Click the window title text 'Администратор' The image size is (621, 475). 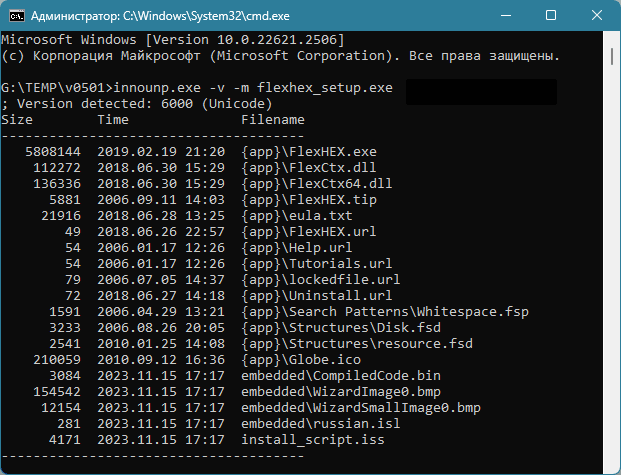pyautogui.click(x=75, y=16)
